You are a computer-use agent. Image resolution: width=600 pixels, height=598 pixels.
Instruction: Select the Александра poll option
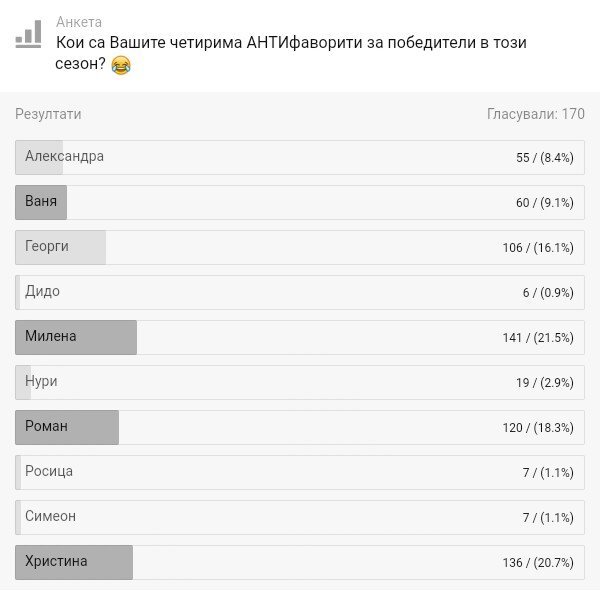[x=300, y=157]
